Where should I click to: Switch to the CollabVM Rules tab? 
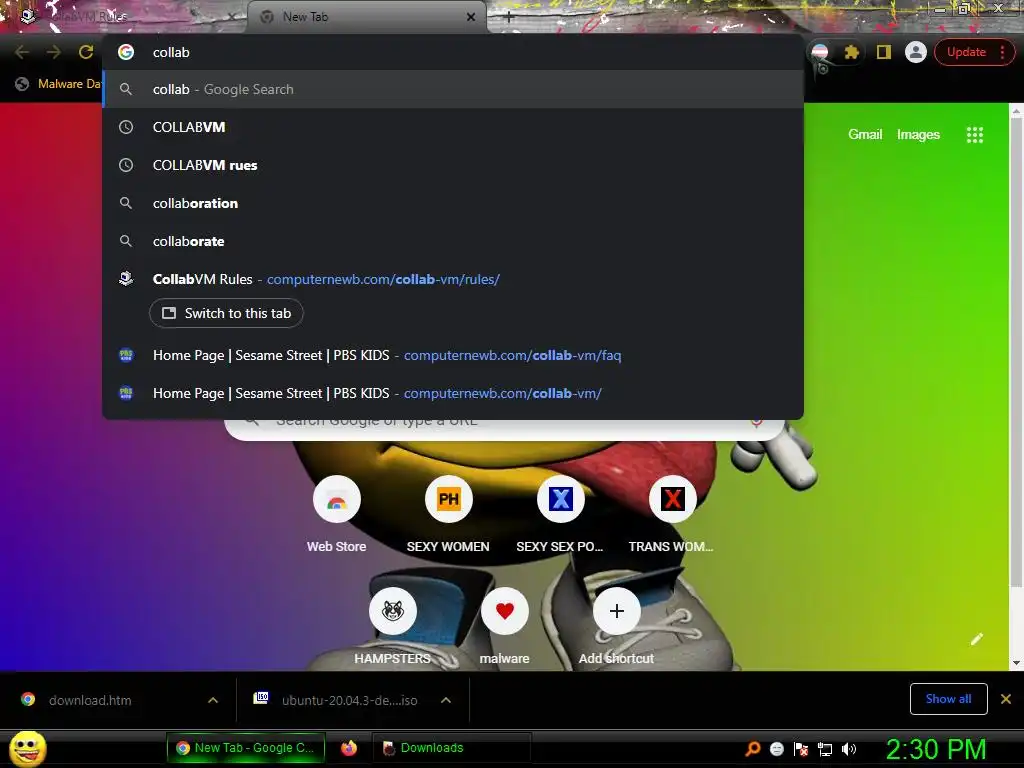[124, 17]
